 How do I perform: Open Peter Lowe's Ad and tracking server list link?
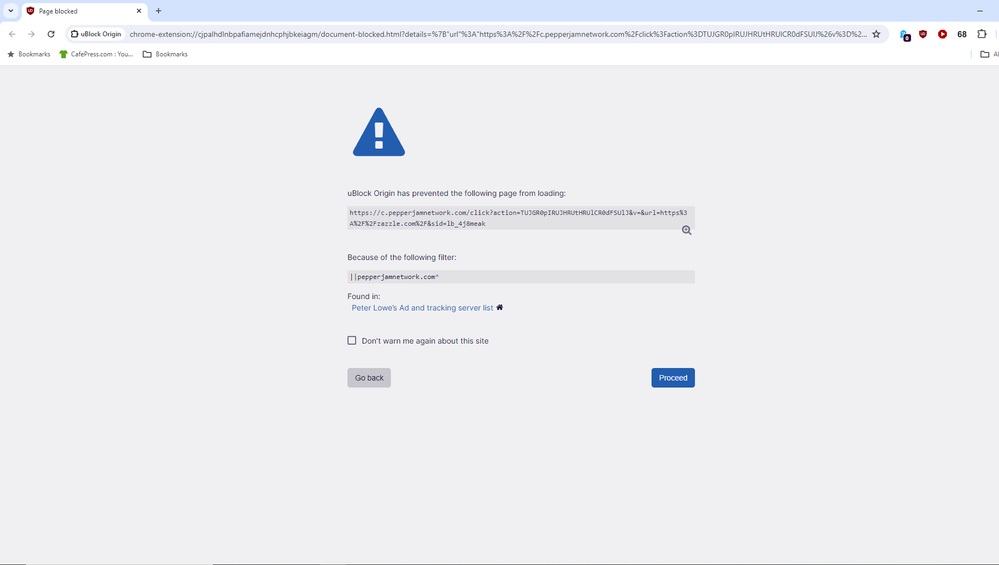[422, 308]
